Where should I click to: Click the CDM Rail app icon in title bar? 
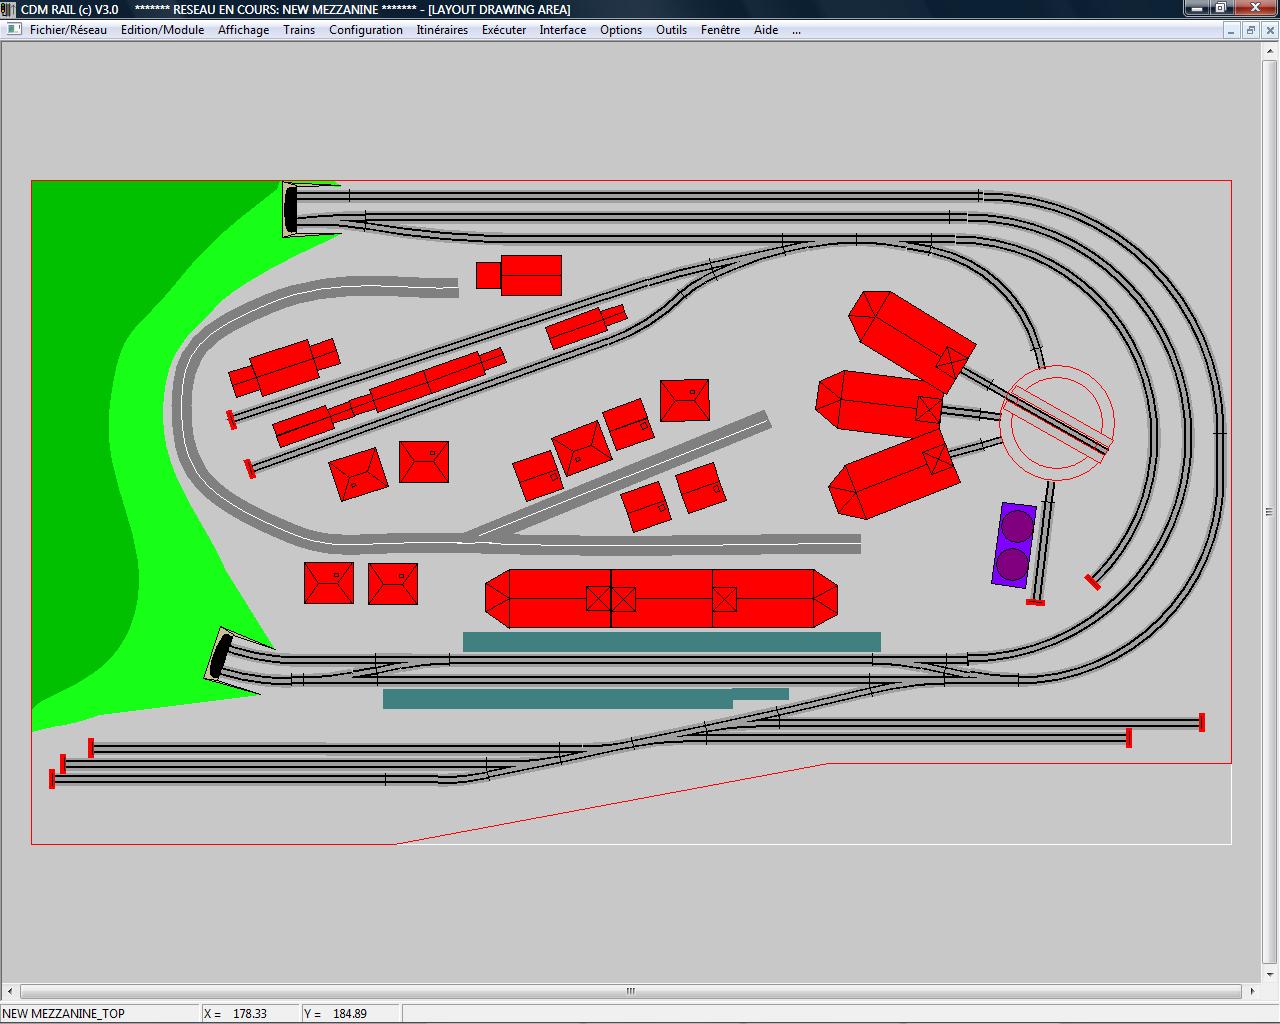click(9, 9)
